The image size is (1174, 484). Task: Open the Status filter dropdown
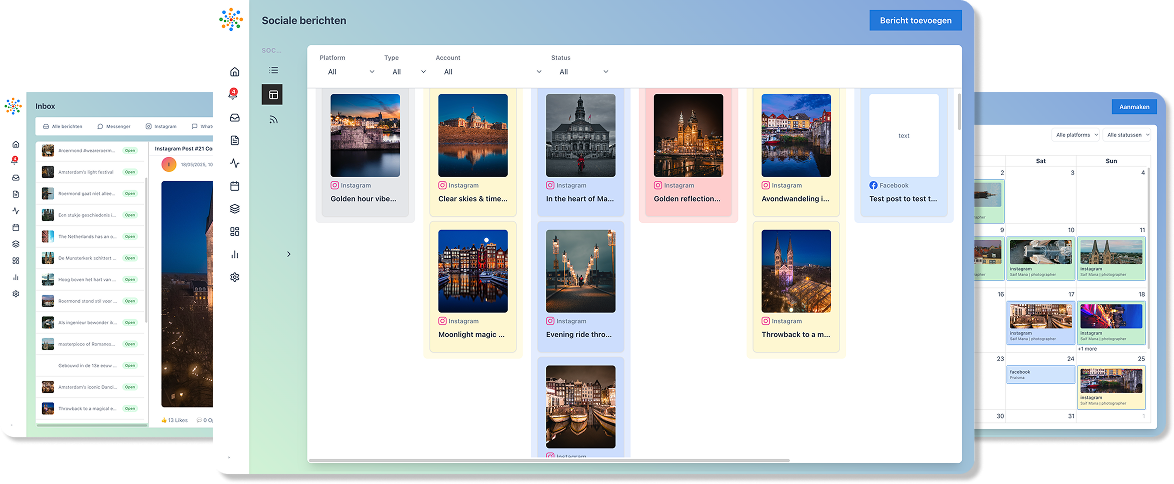(x=584, y=72)
